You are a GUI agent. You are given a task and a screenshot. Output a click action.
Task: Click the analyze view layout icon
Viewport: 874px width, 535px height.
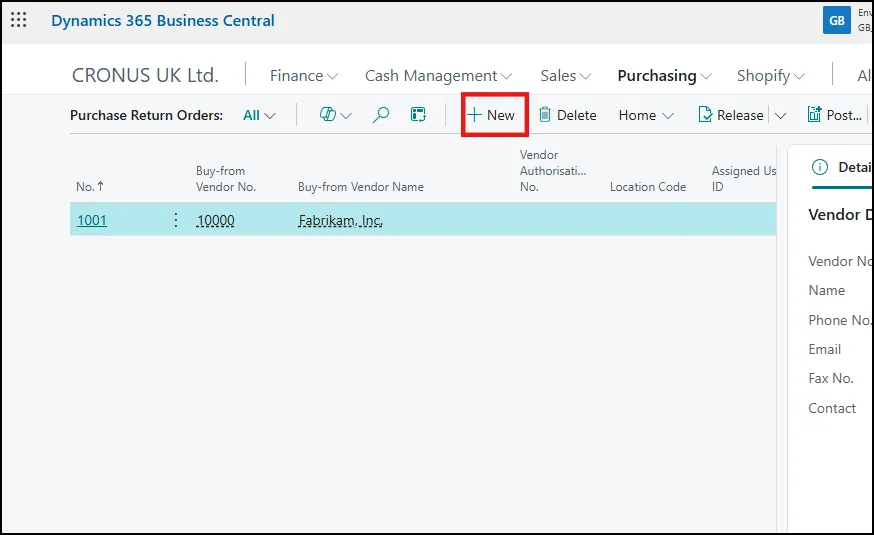point(418,115)
